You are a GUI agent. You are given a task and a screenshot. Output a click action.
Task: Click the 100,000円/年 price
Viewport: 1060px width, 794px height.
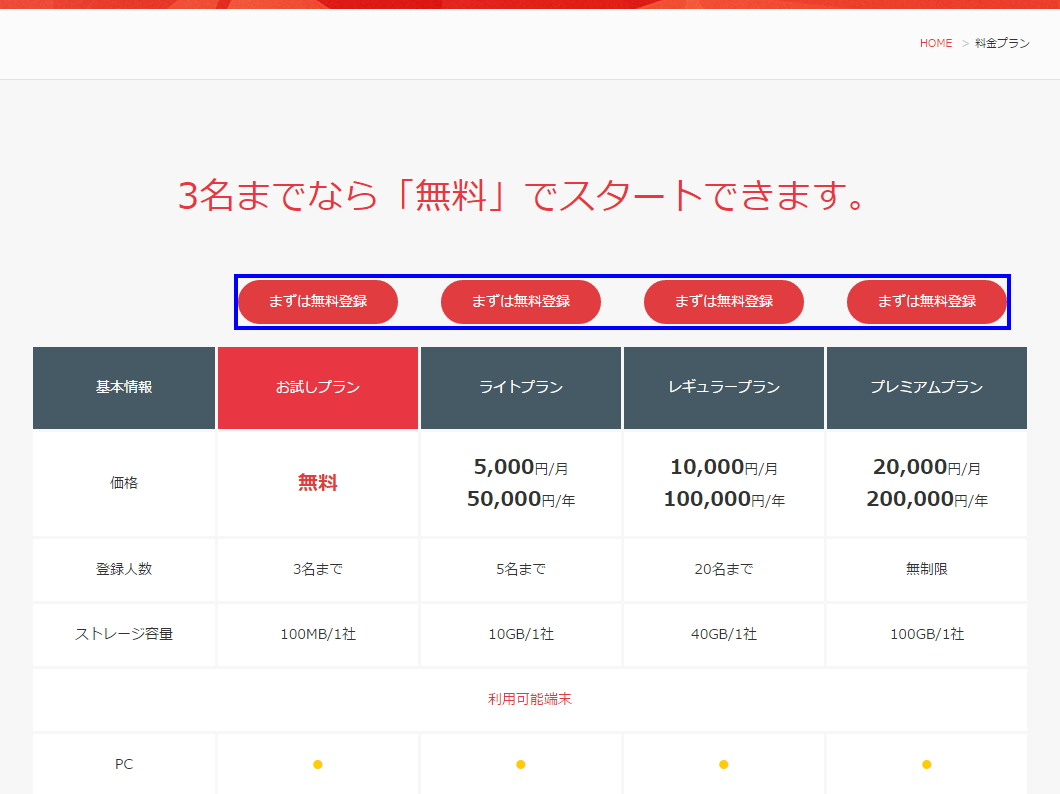point(723,499)
